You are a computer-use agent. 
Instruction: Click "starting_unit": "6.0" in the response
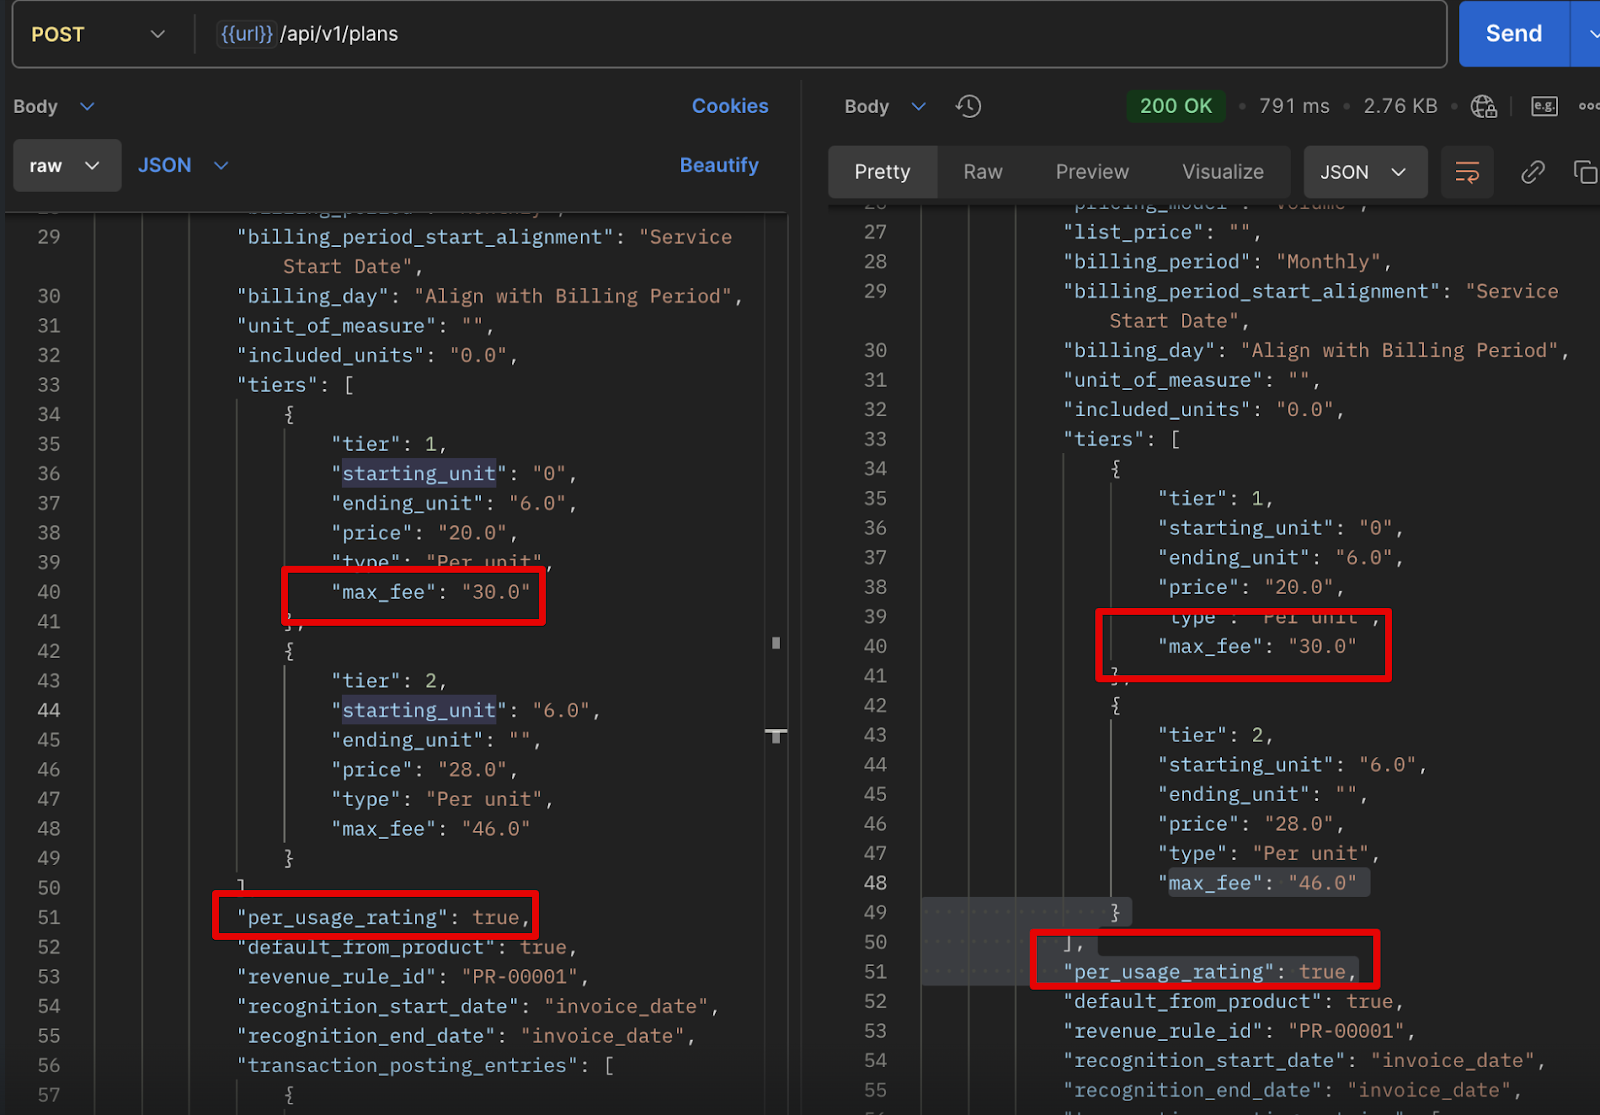tap(1292, 765)
